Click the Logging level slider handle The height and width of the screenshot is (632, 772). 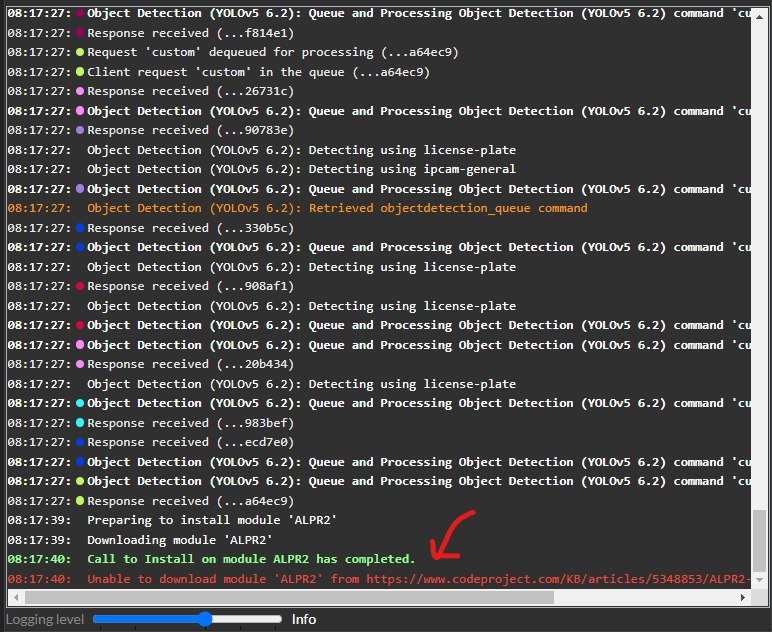205,619
